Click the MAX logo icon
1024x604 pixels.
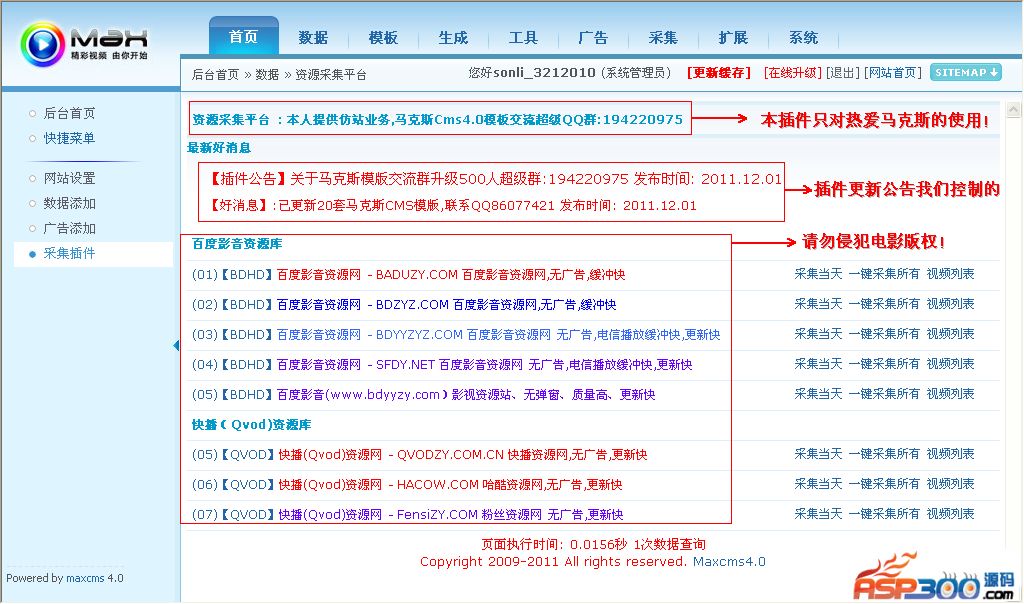42,44
